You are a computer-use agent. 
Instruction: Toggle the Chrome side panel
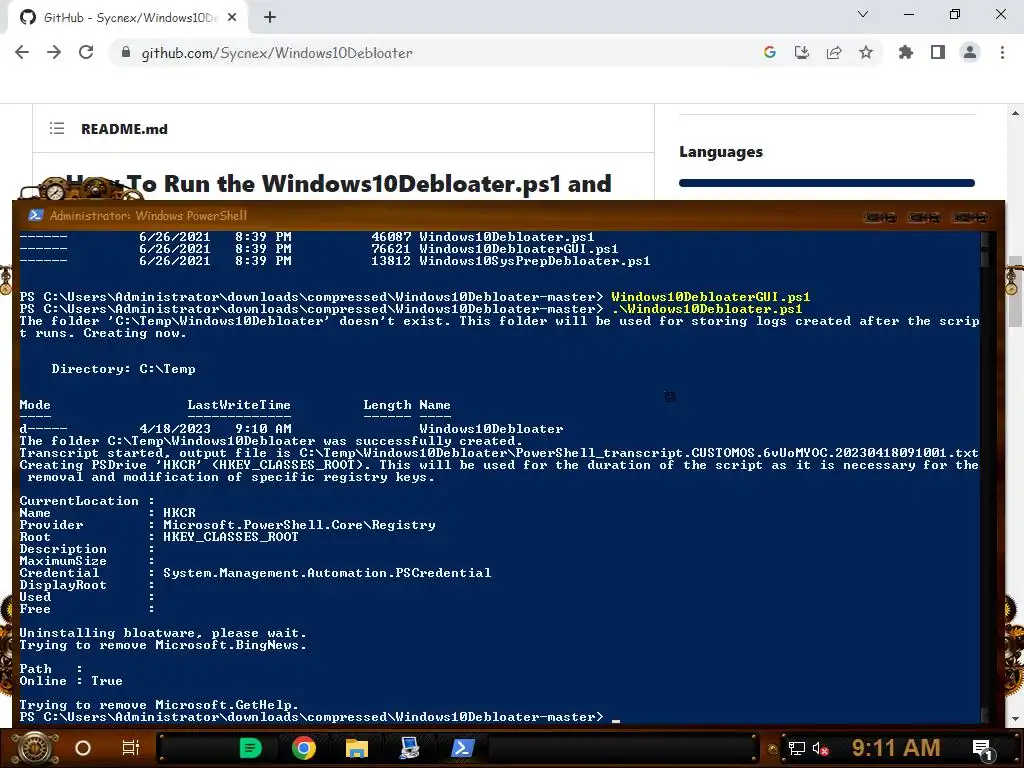click(x=938, y=52)
